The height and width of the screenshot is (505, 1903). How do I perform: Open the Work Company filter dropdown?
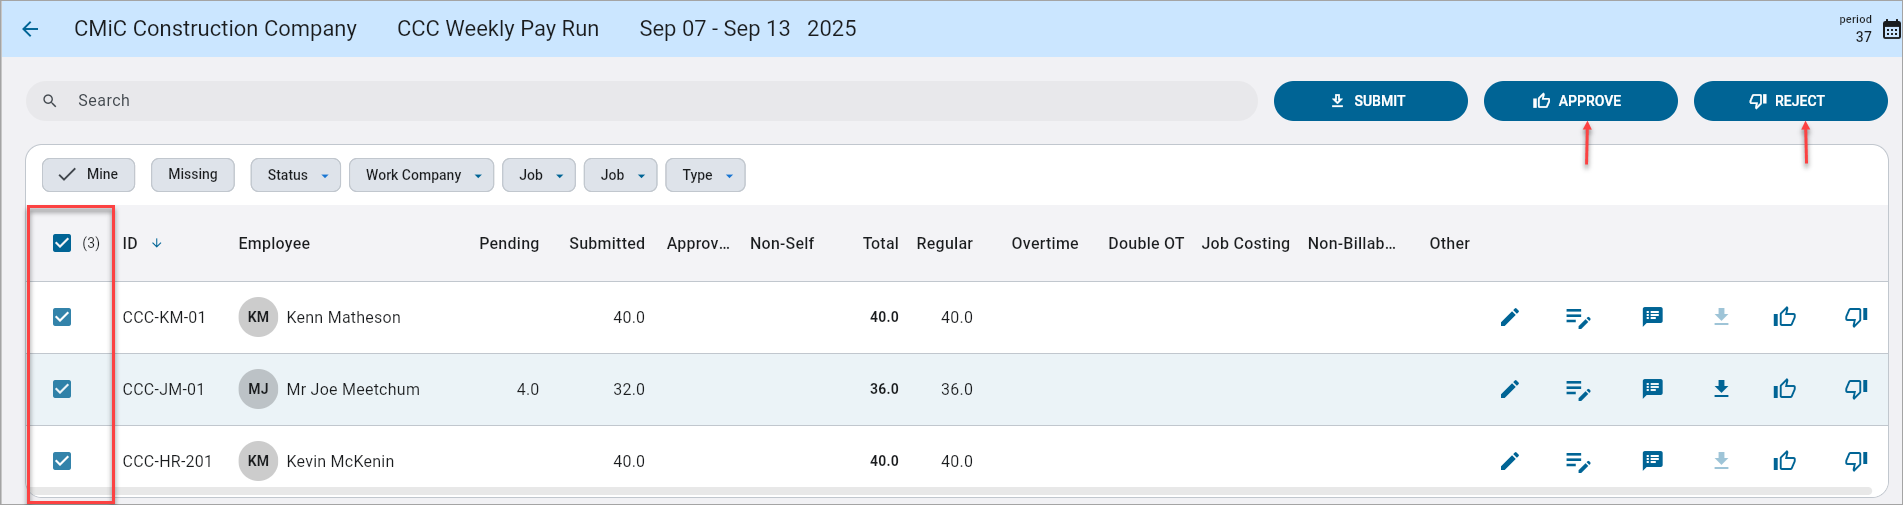click(421, 175)
